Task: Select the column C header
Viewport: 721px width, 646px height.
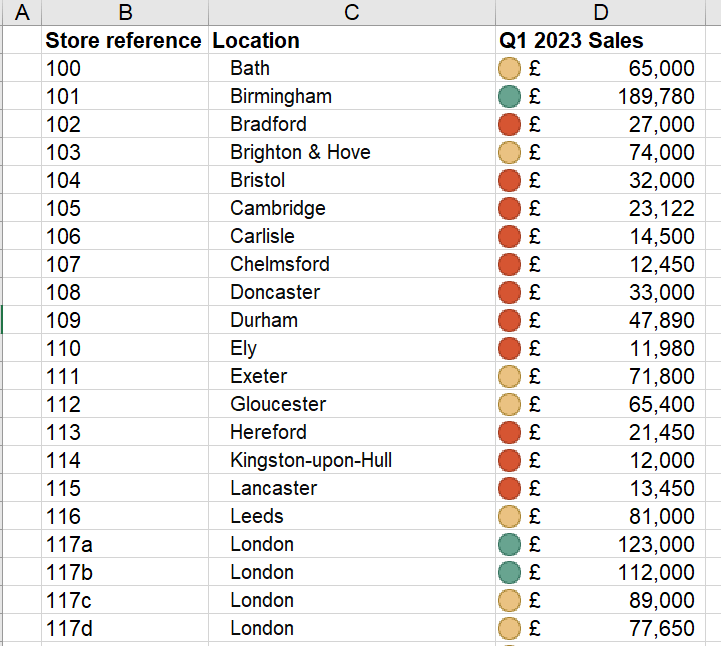Action: point(351,13)
